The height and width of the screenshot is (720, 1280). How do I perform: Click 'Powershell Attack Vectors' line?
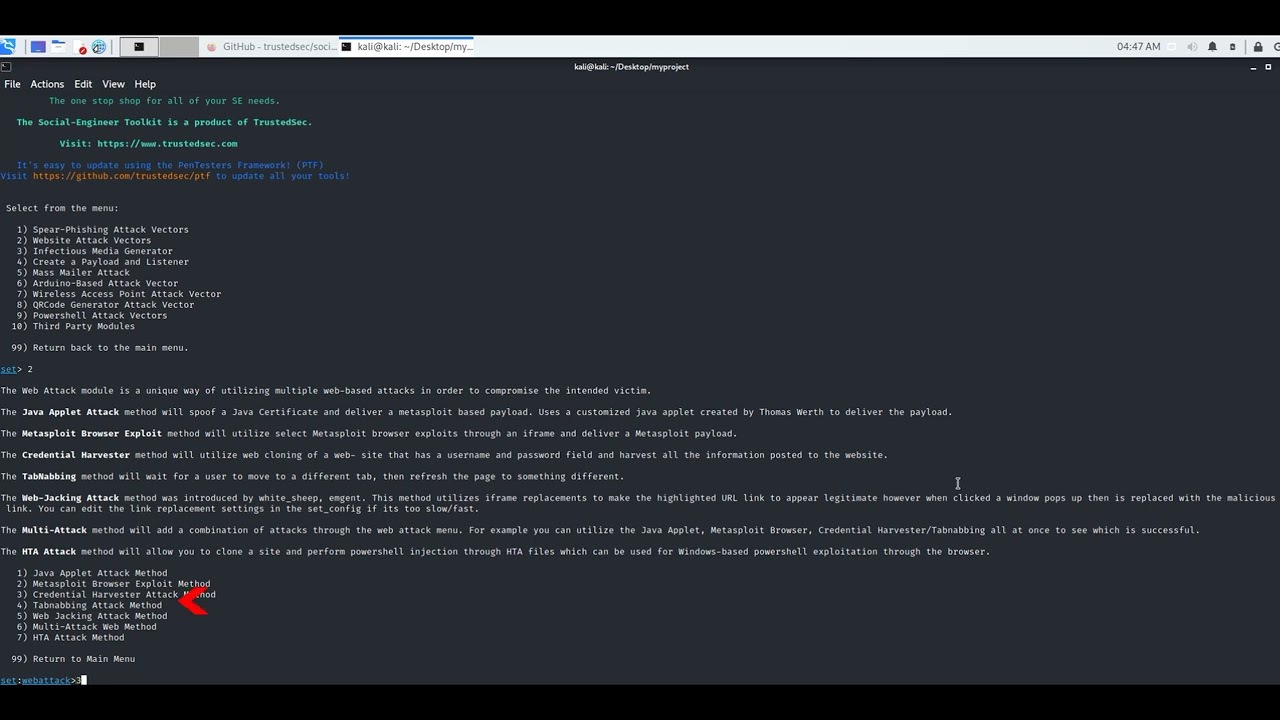92,316
